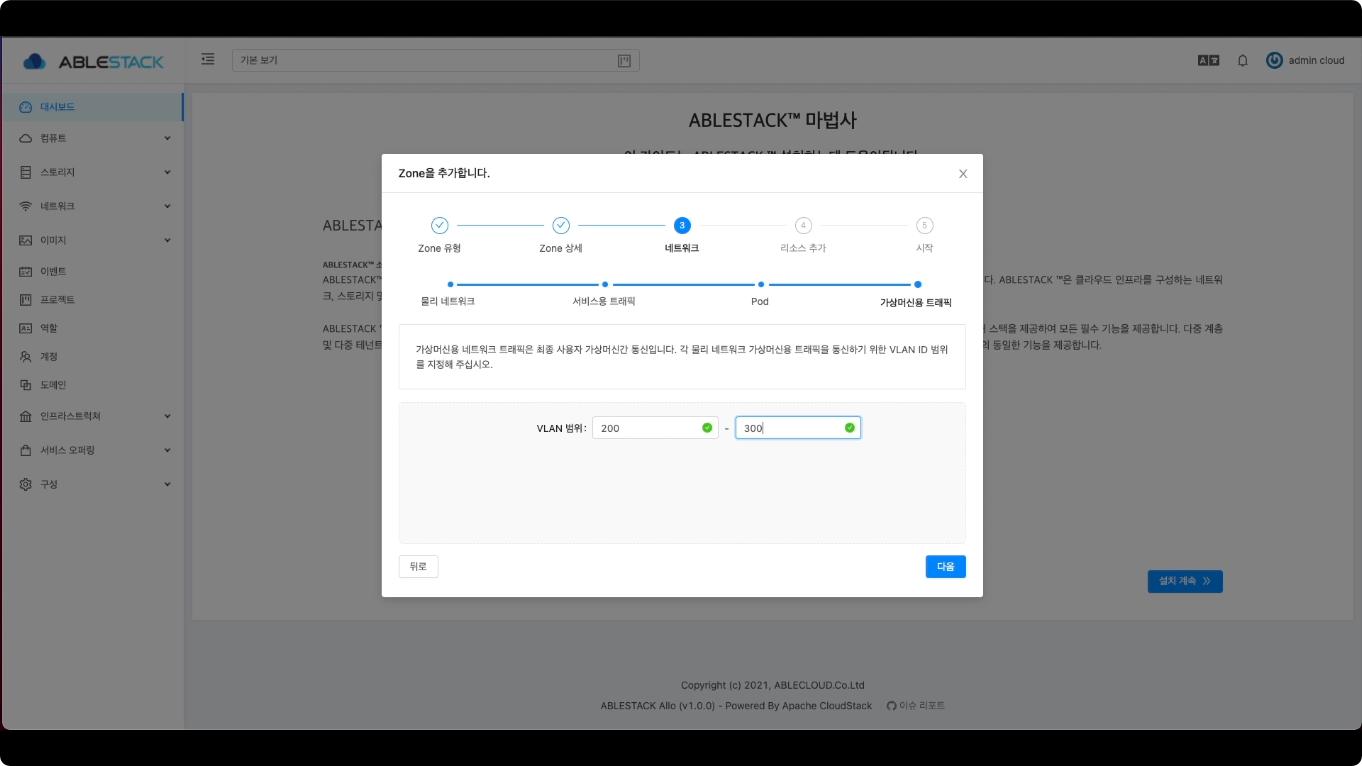Select the 물리 네트워크 sub-step
The width and height of the screenshot is (1362, 766).
click(448, 301)
